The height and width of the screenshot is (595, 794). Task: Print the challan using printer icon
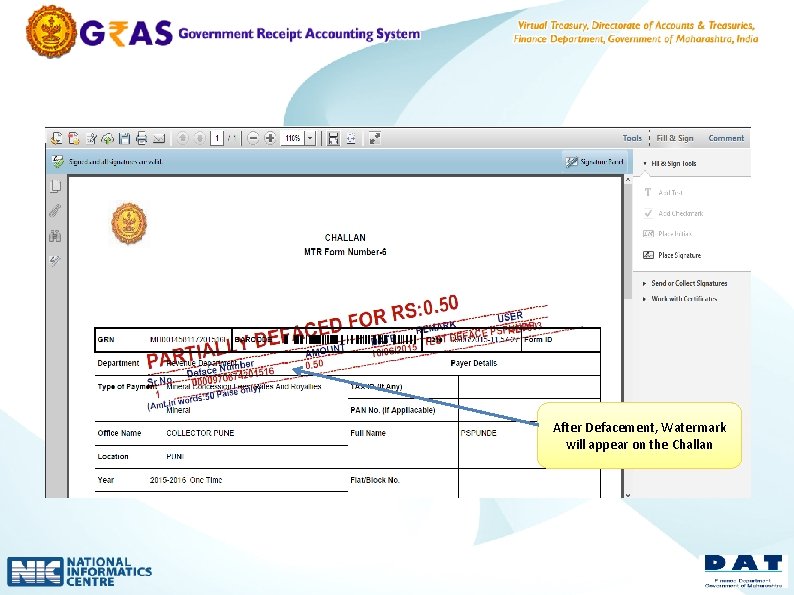pos(142,138)
